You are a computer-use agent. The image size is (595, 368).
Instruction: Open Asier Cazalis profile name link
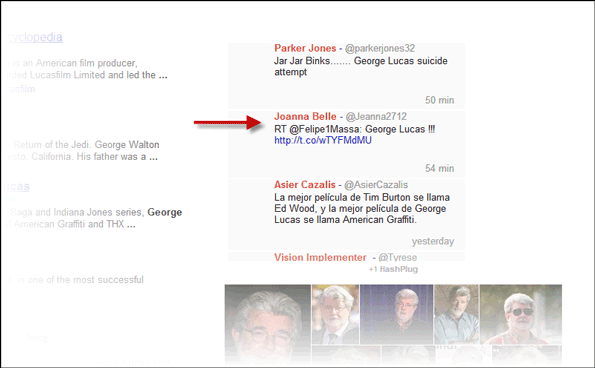[x=305, y=185]
